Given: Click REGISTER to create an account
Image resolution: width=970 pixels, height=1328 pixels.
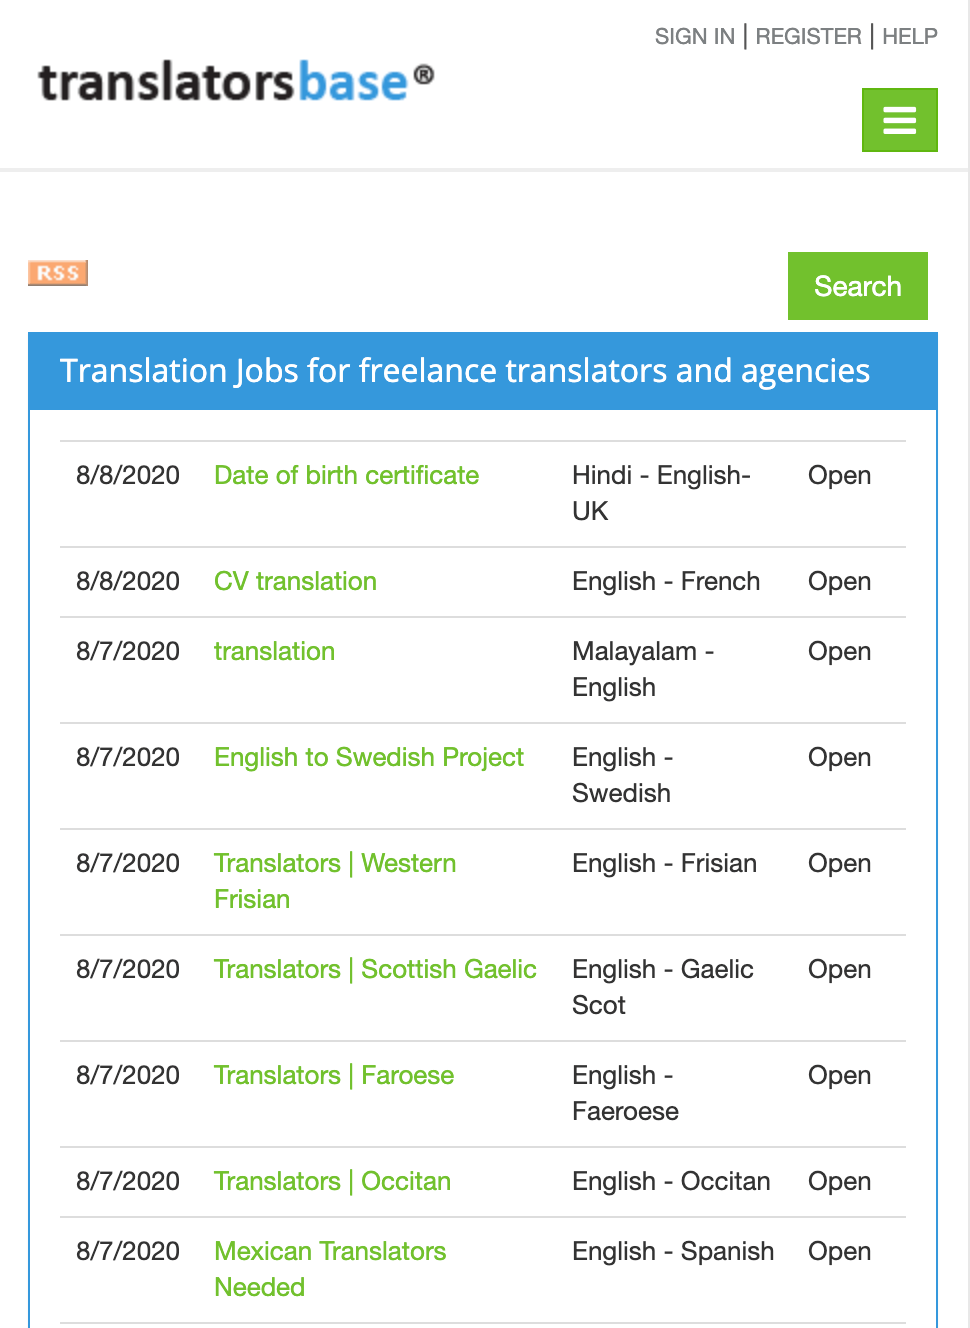Looking at the screenshot, I should click(x=808, y=36).
